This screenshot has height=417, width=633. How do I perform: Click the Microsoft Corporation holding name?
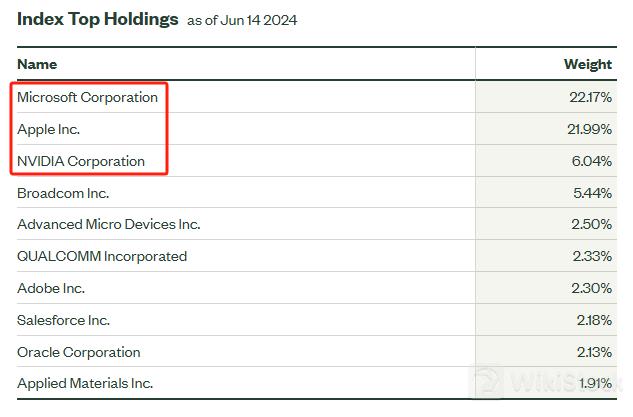[x=88, y=98]
